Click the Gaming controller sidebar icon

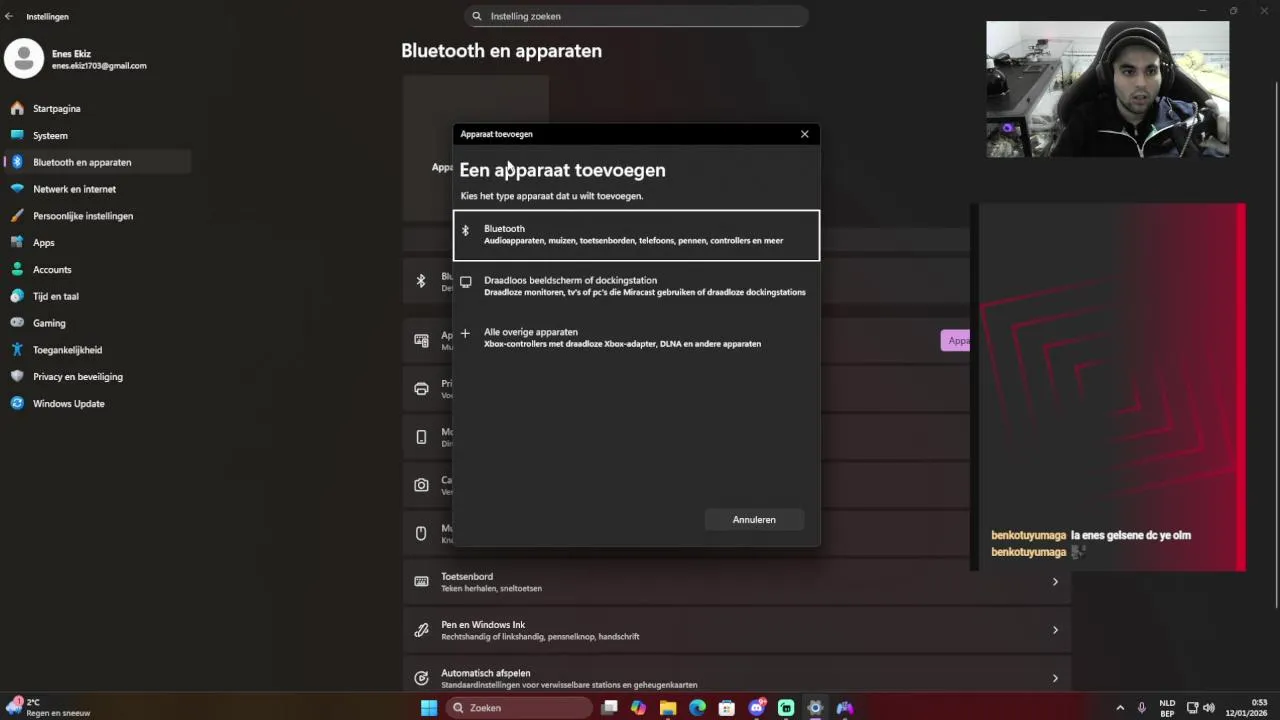(17, 323)
